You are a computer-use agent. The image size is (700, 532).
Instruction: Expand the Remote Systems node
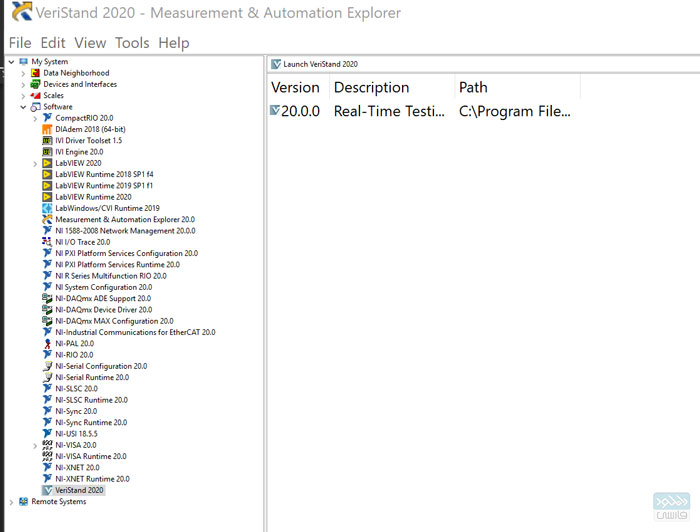point(11,502)
